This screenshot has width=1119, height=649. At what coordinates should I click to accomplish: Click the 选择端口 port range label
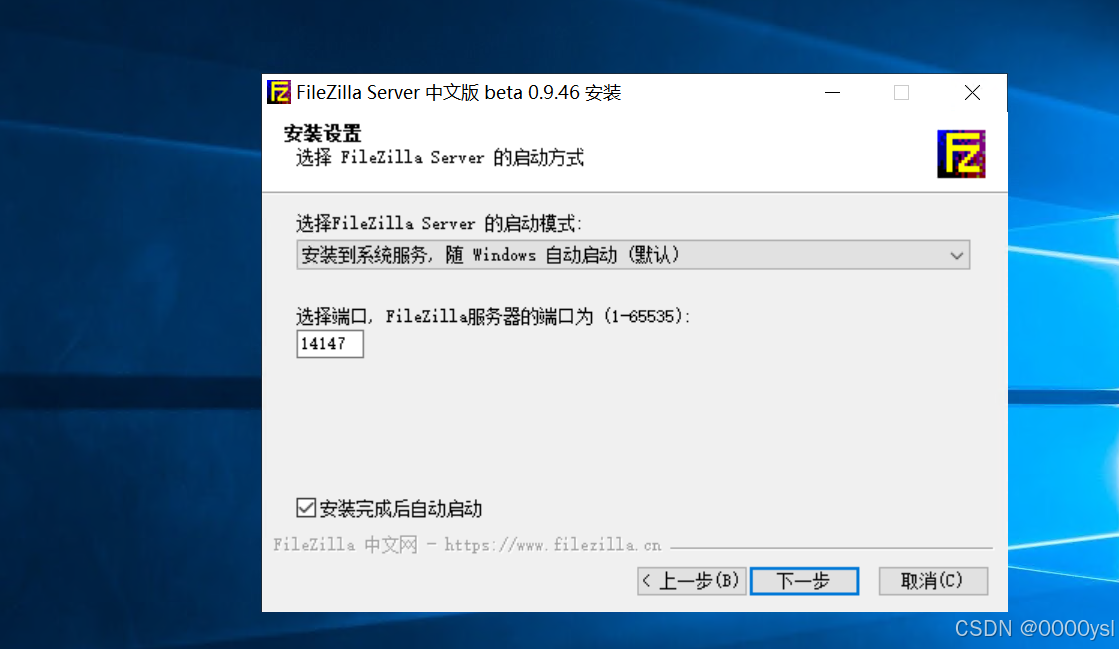coord(493,316)
